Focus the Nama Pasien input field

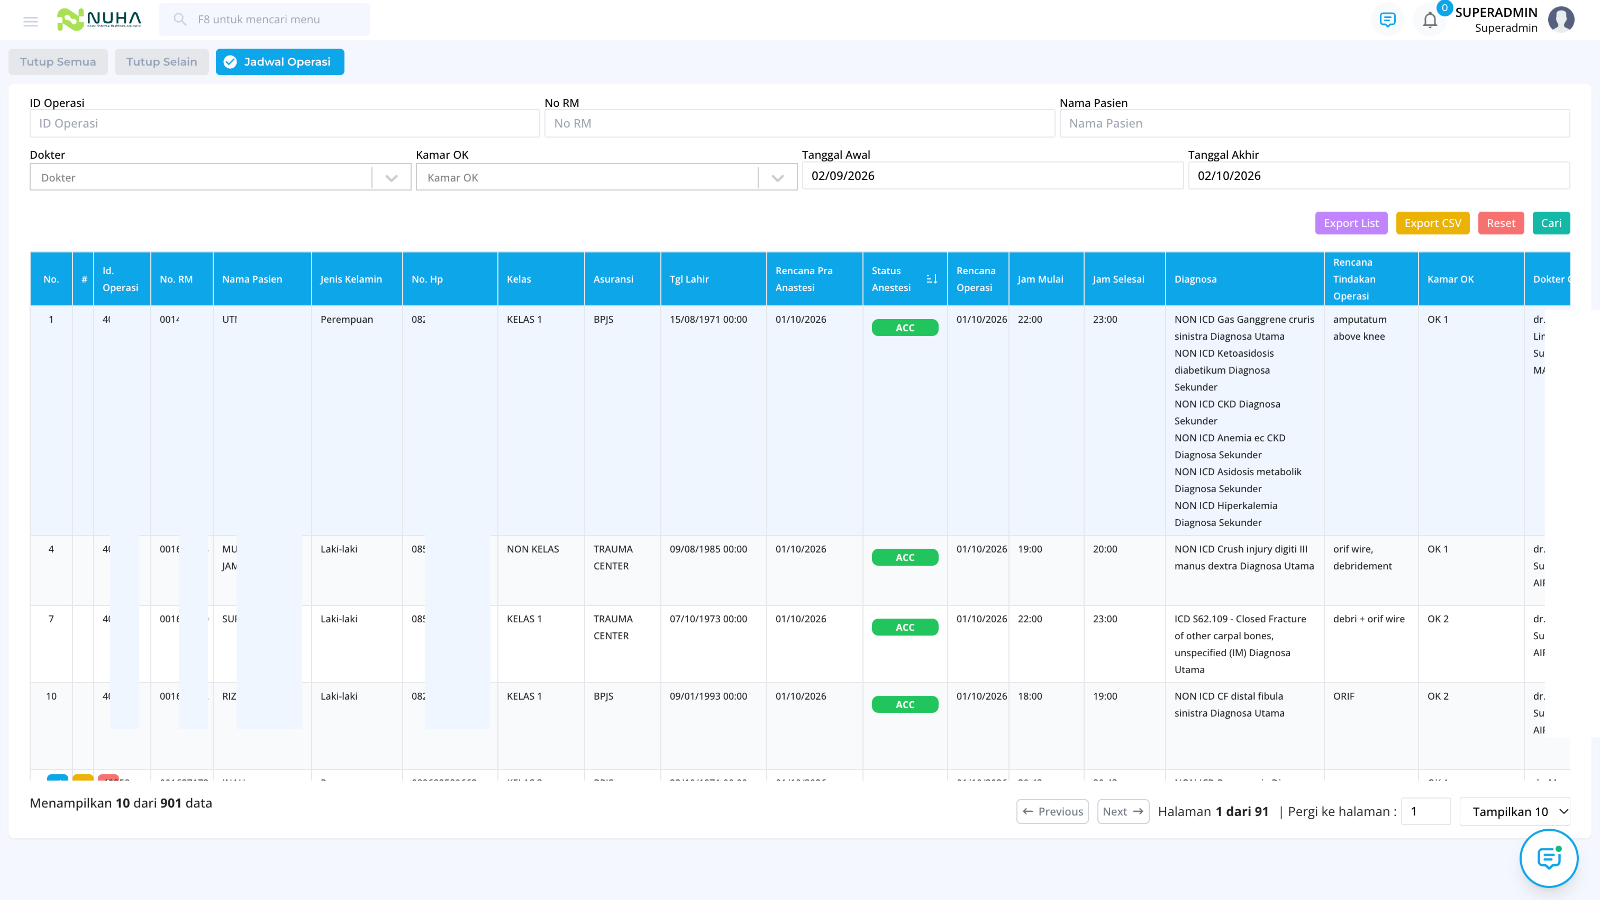pos(1315,123)
